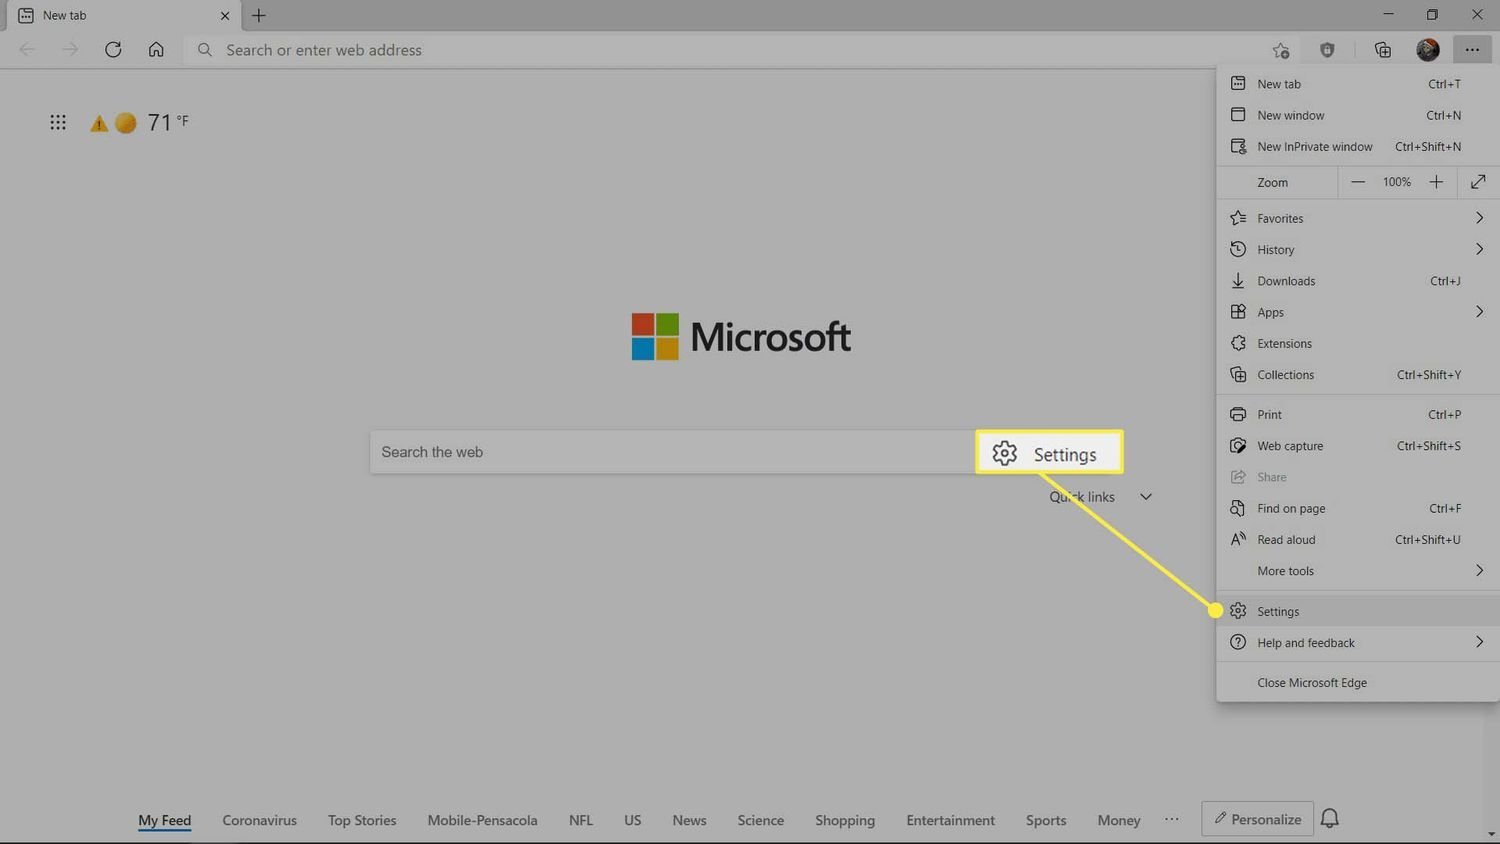Click the three-dot Settings and more button
This screenshot has width=1500, height=844.
pos(1472,49)
